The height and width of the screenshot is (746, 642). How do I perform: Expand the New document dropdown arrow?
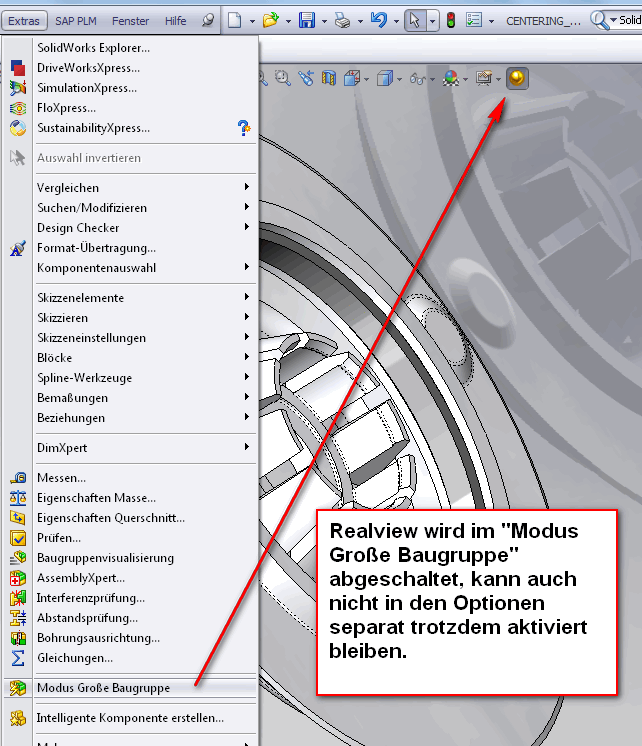pyautogui.click(x=252, y=21)
